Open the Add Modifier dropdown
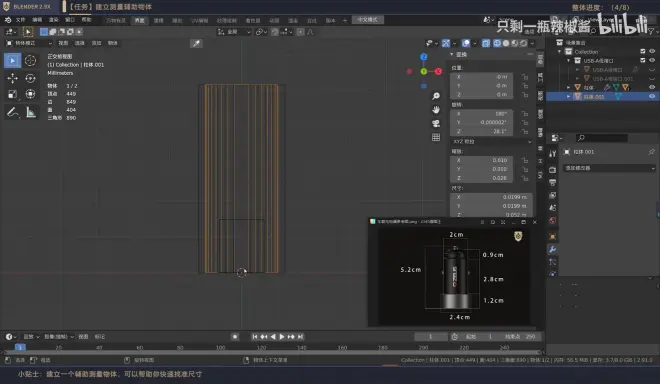Image resolution: width=660 pixels, height=384 pixels. 609,168
